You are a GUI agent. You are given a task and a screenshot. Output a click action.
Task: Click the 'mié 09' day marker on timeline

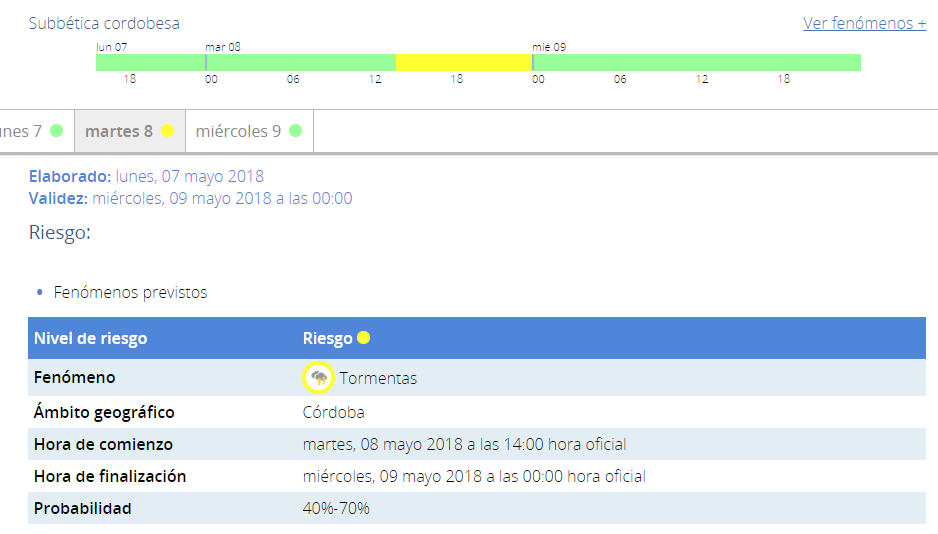point(549,47)
